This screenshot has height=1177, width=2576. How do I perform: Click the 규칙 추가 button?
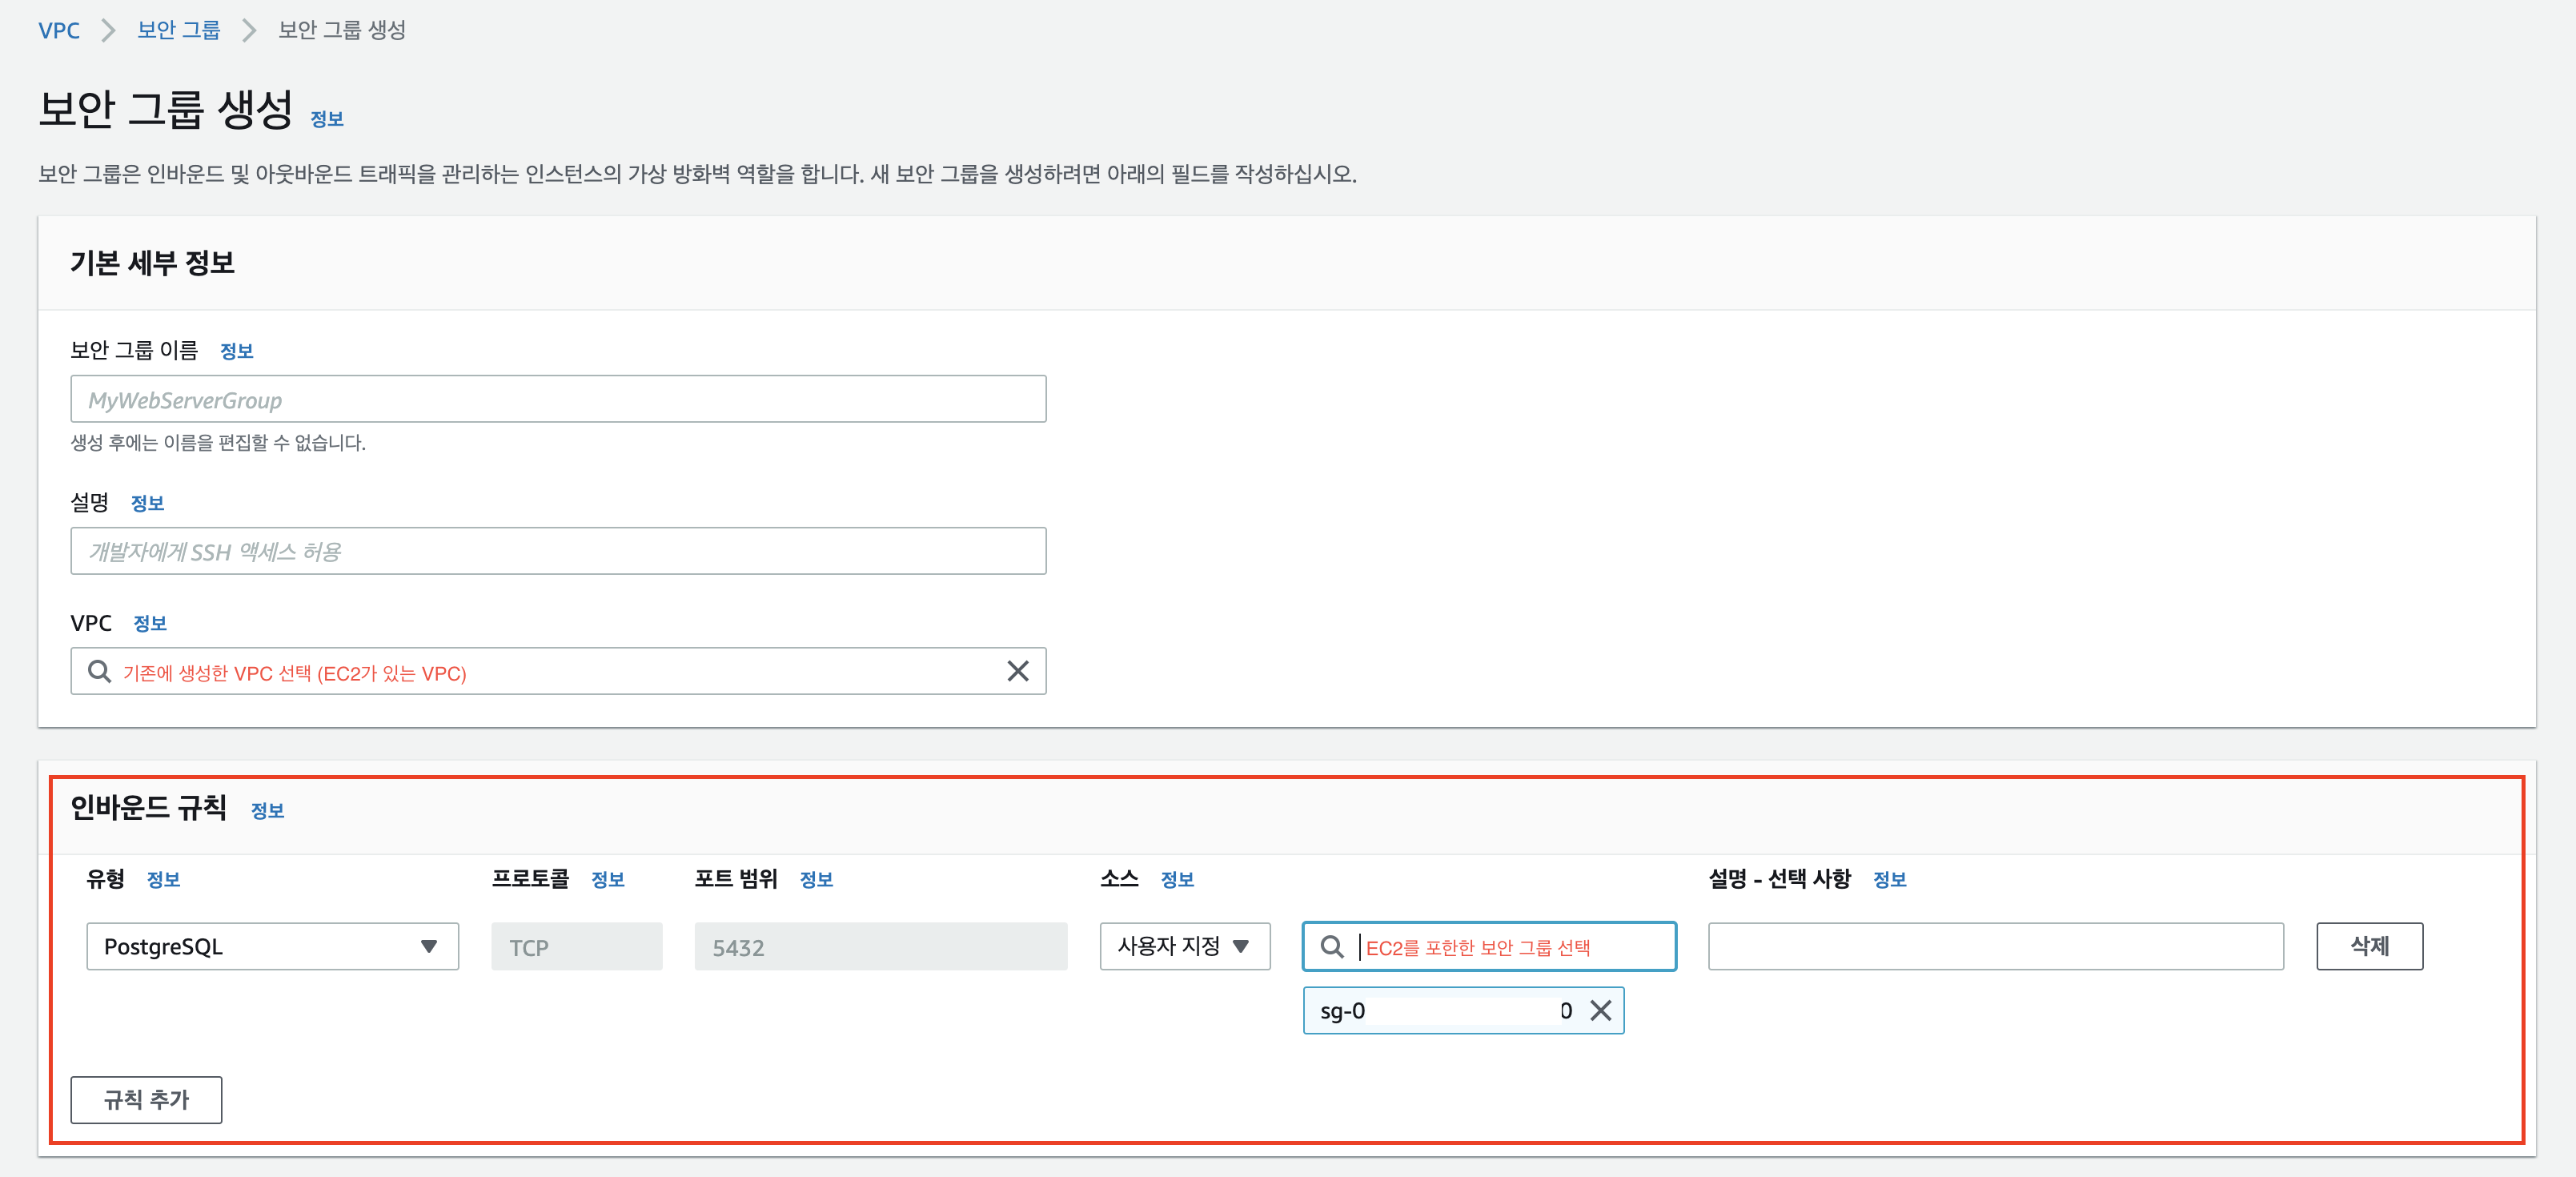point(146,1099)
